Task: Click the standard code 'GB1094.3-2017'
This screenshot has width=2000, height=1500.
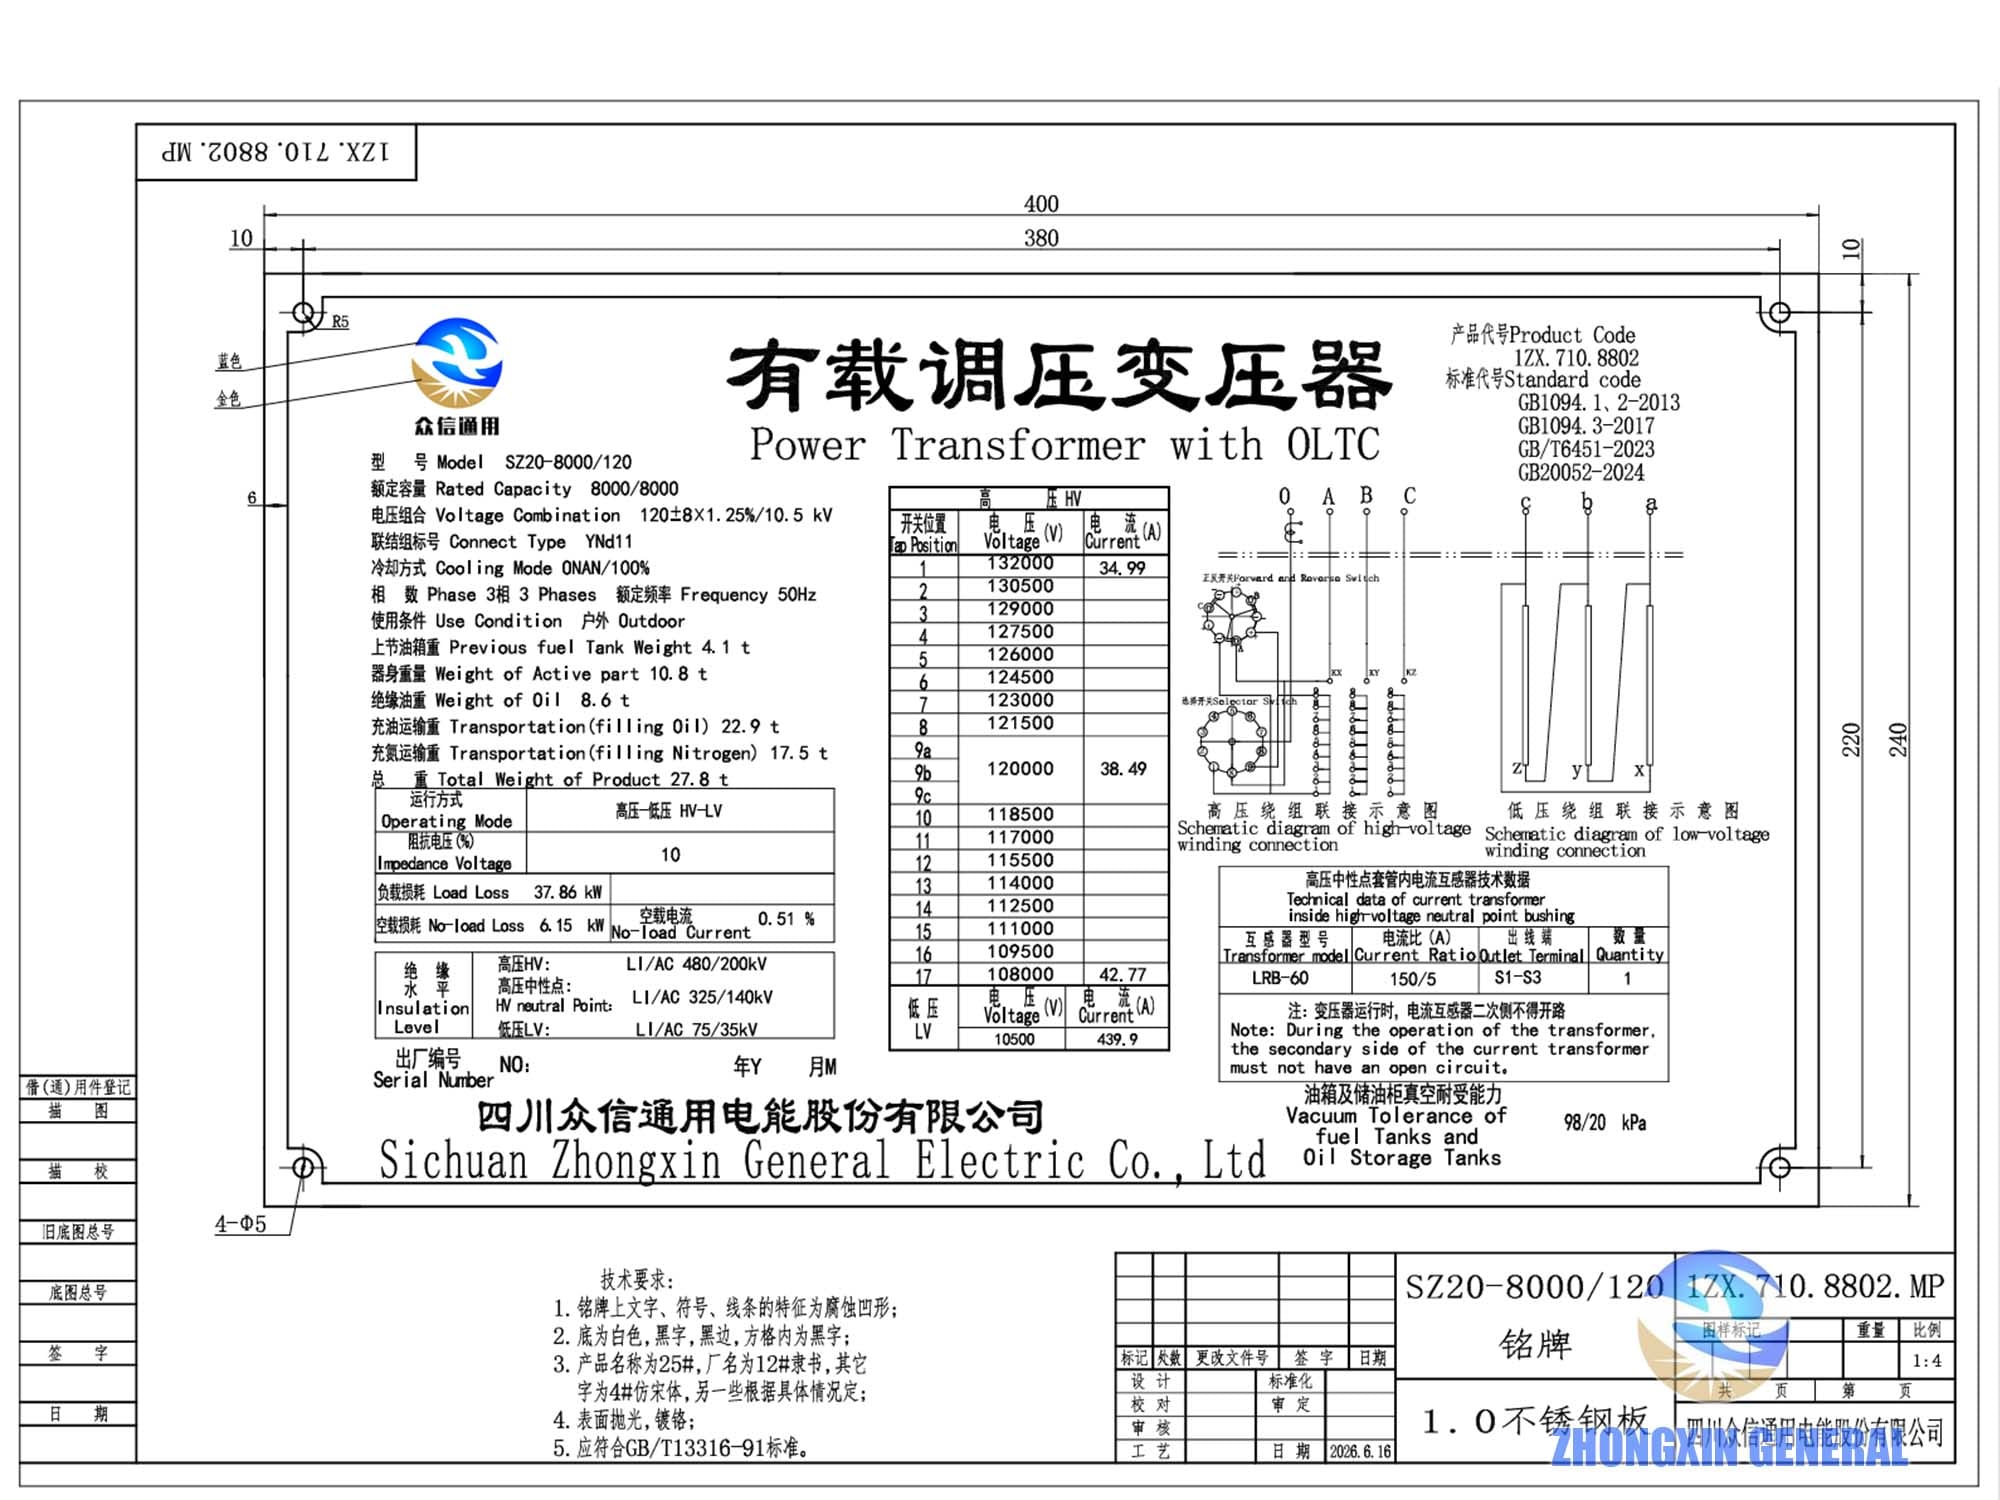Action: (1585, 426)
